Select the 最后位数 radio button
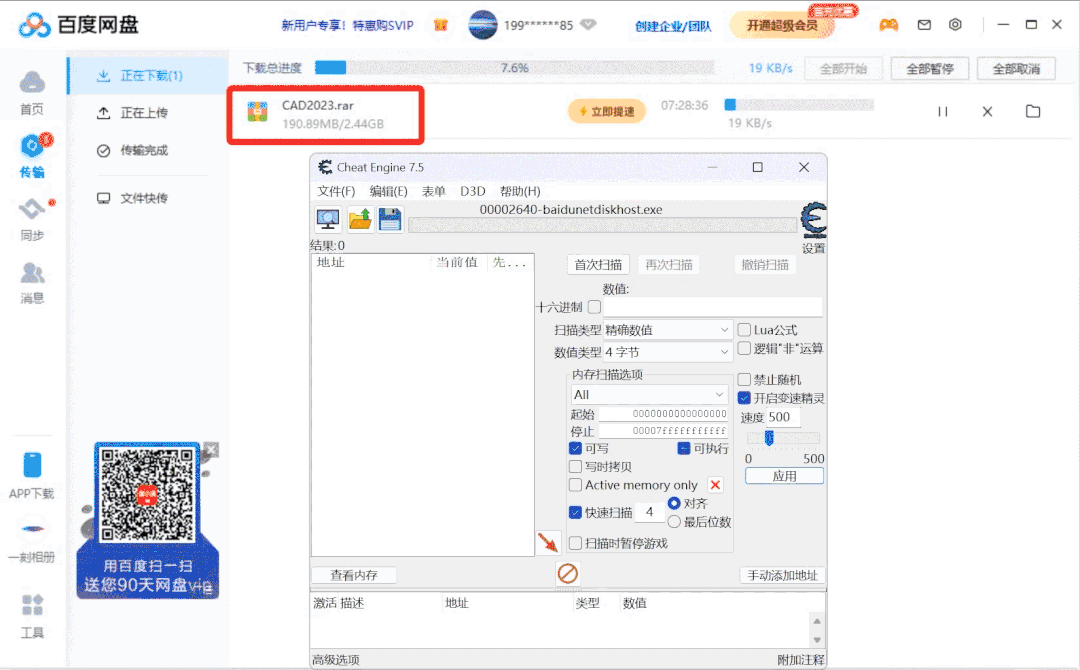The image size is (1080, 670). (674, 521)
